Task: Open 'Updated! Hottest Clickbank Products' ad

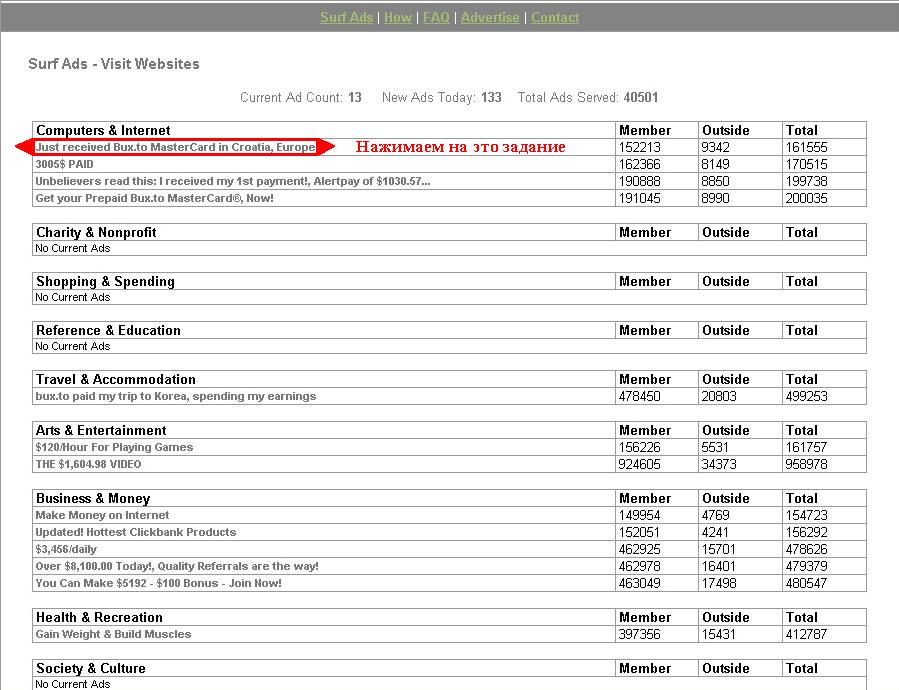Action: click(x=136, y=532)
